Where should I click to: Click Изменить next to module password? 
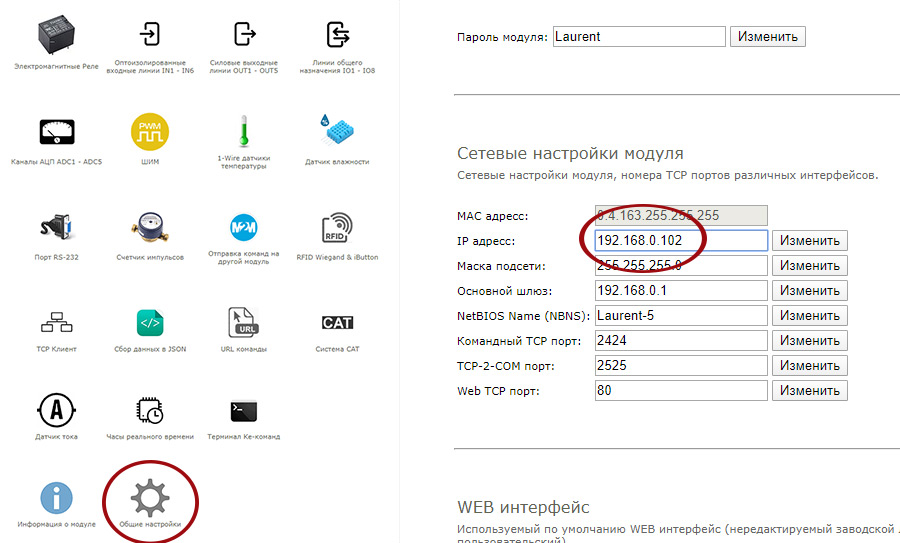(768, 37)
